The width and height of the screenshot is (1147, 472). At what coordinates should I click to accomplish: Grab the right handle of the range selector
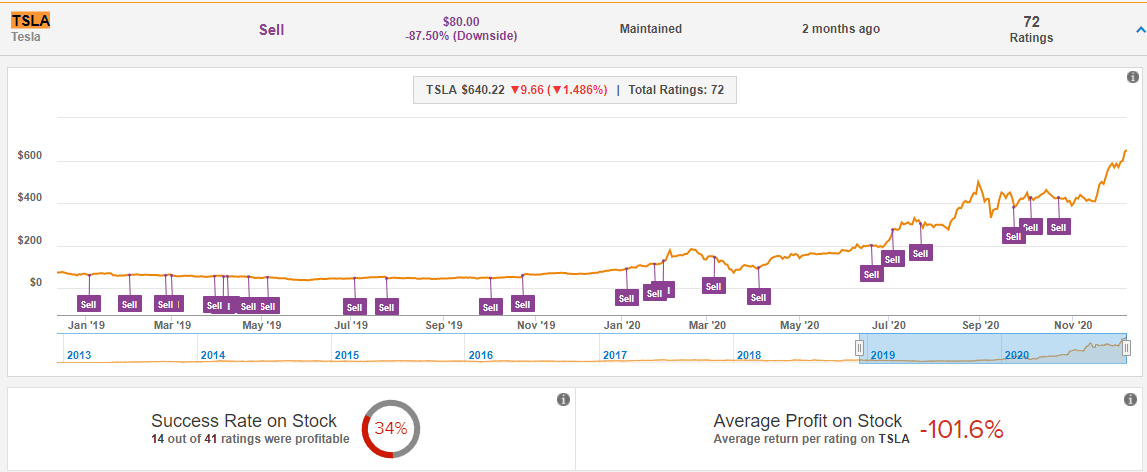pos(1127,348)
